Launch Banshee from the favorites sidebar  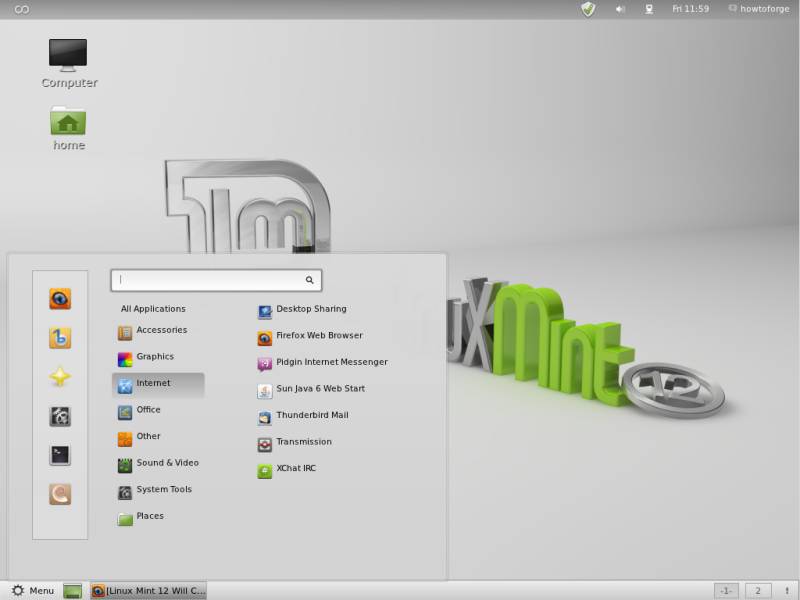60,338
